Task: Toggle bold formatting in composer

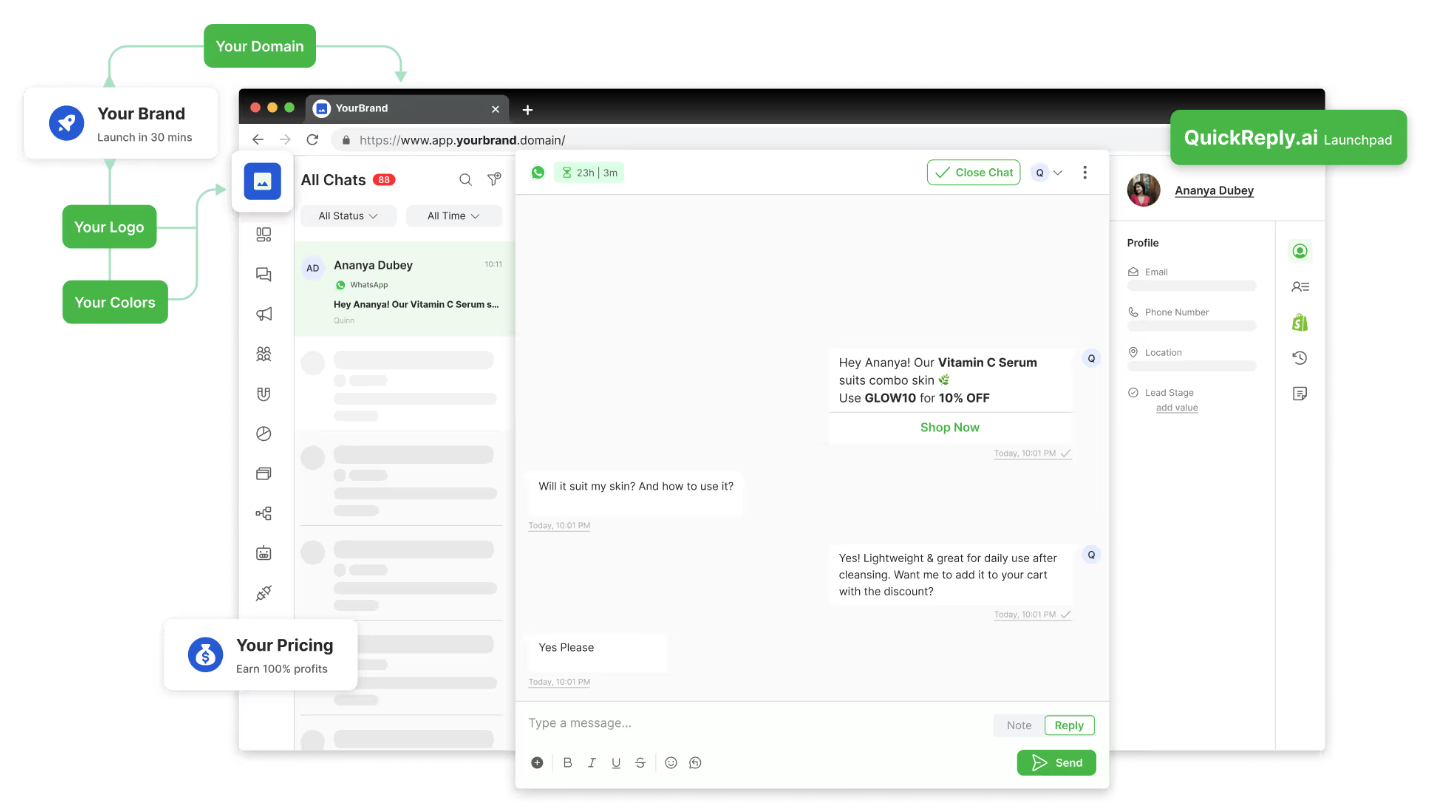Action: (568, 763)
